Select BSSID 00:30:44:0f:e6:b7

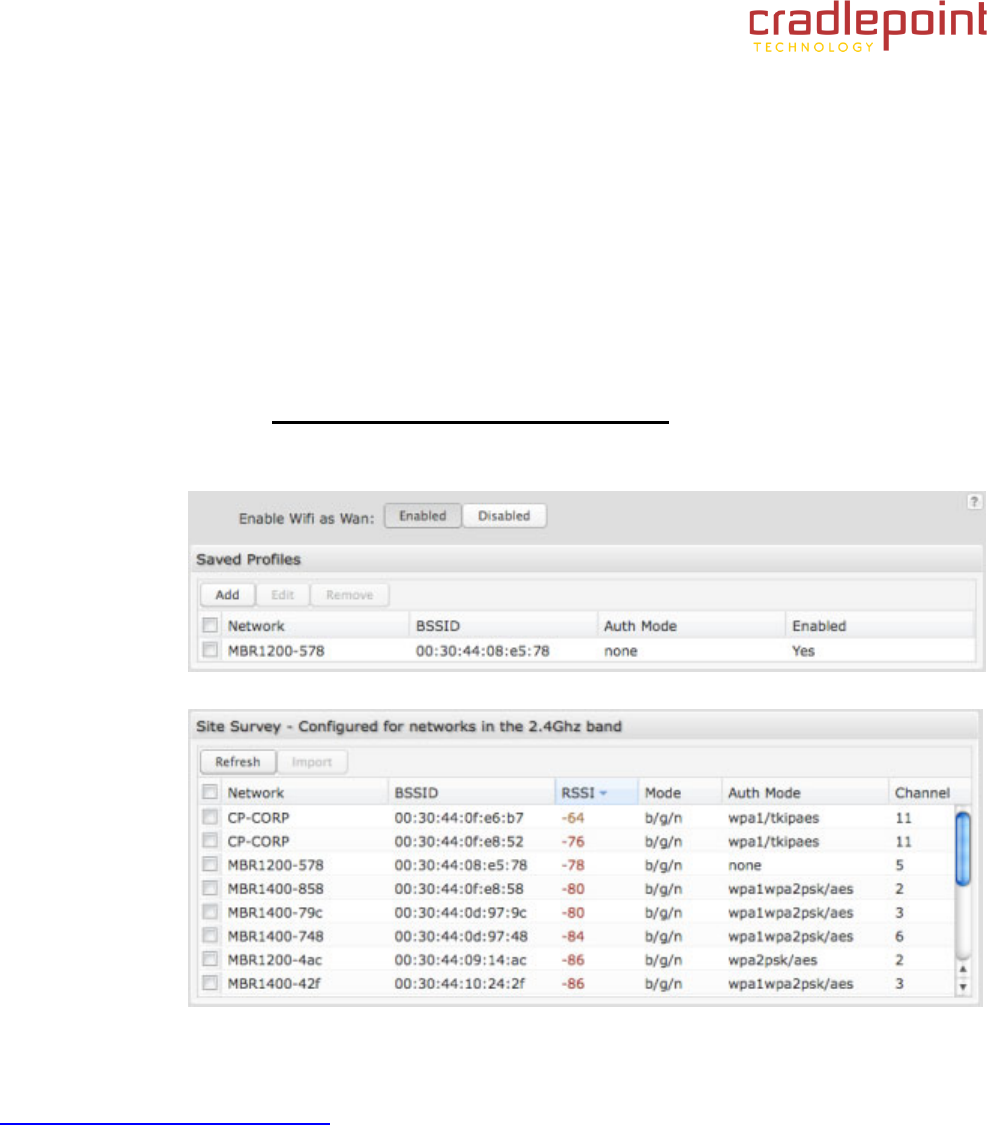(x=459, y=818)
